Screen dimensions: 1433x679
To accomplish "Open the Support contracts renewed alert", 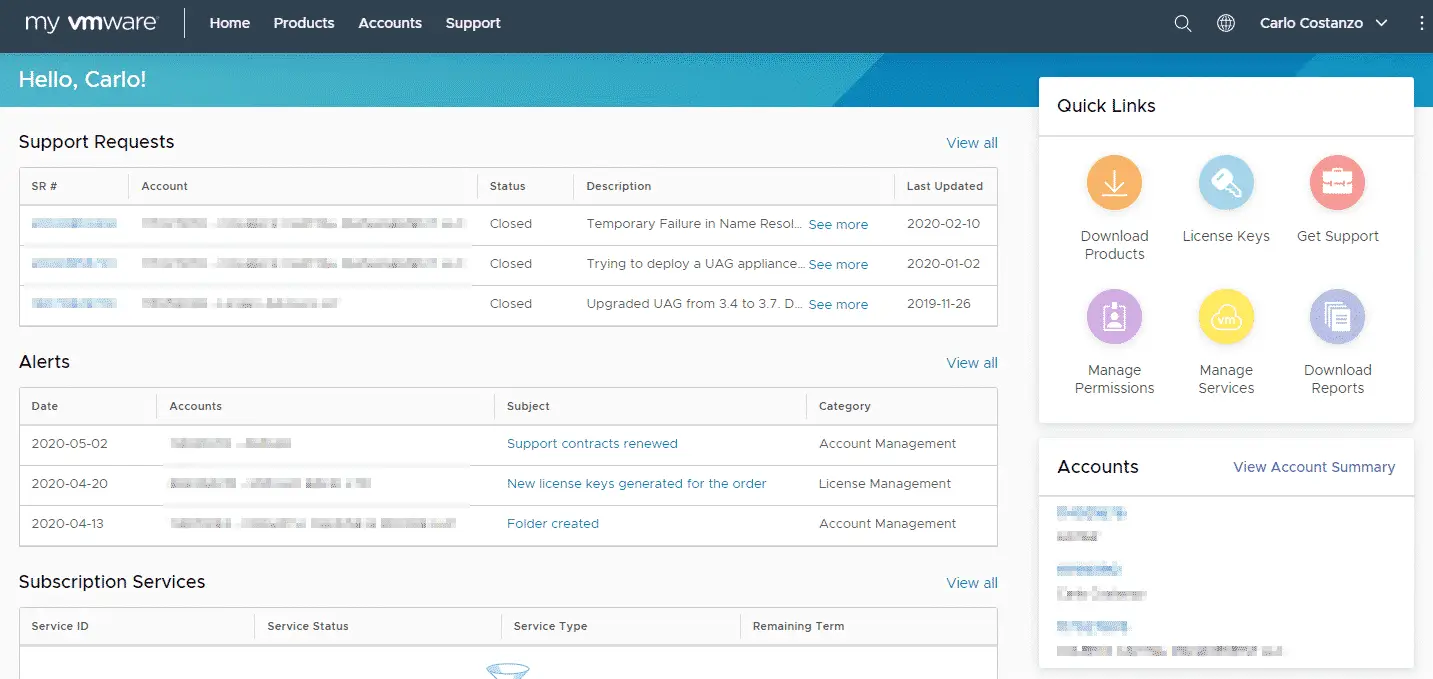I will (x=592, y=443).
